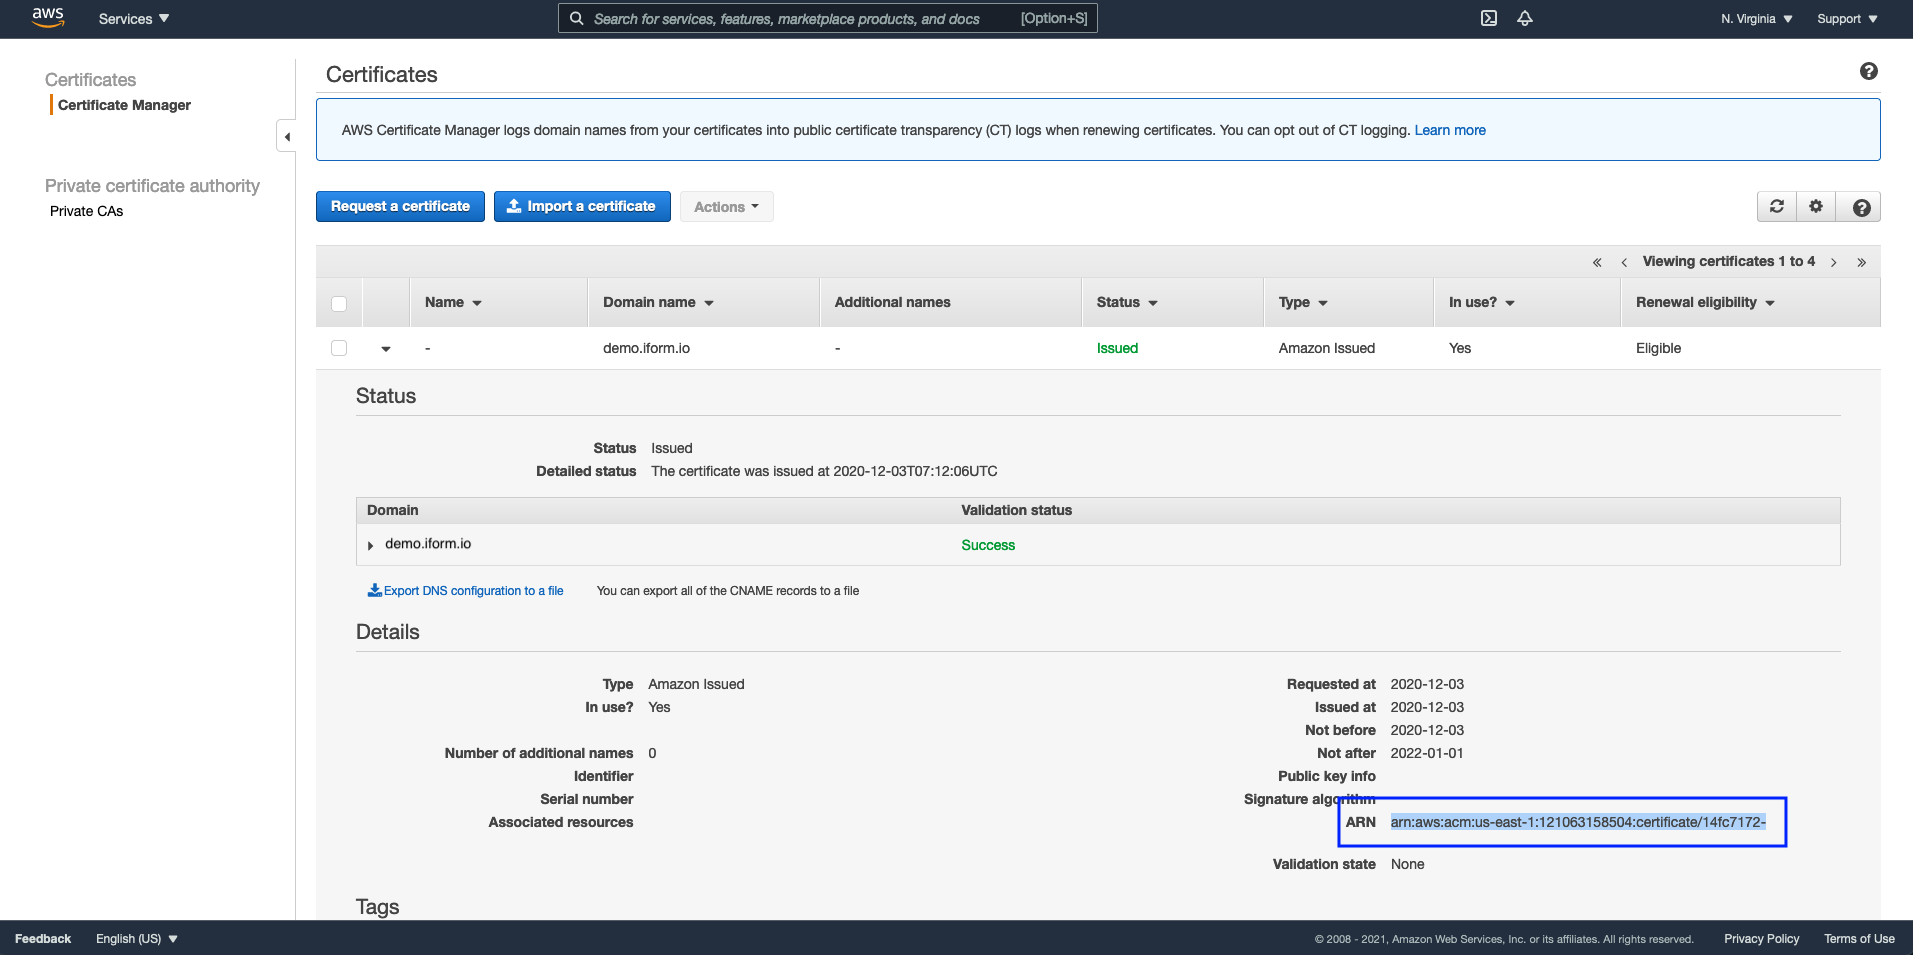Sort by Renewal eligibility column
Screen dimensions: 1913x955
point(1705,302)
